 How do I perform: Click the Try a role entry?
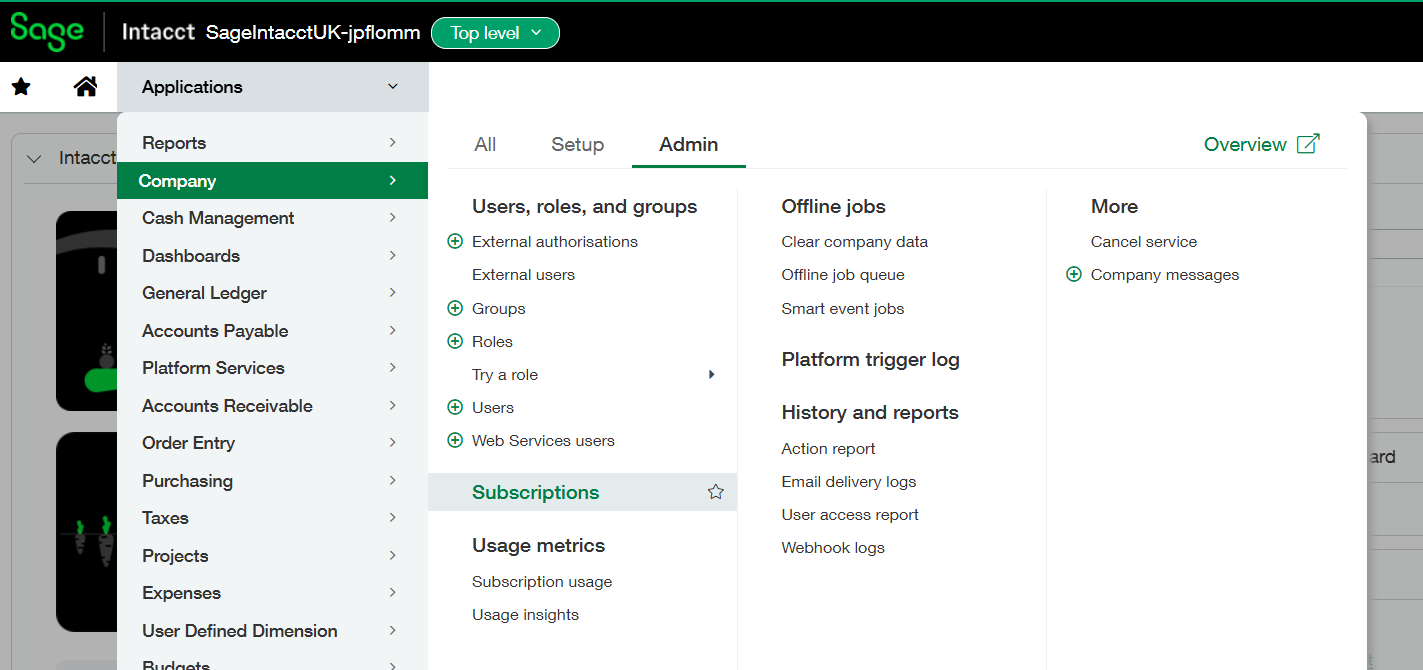(x=505, y=375)
